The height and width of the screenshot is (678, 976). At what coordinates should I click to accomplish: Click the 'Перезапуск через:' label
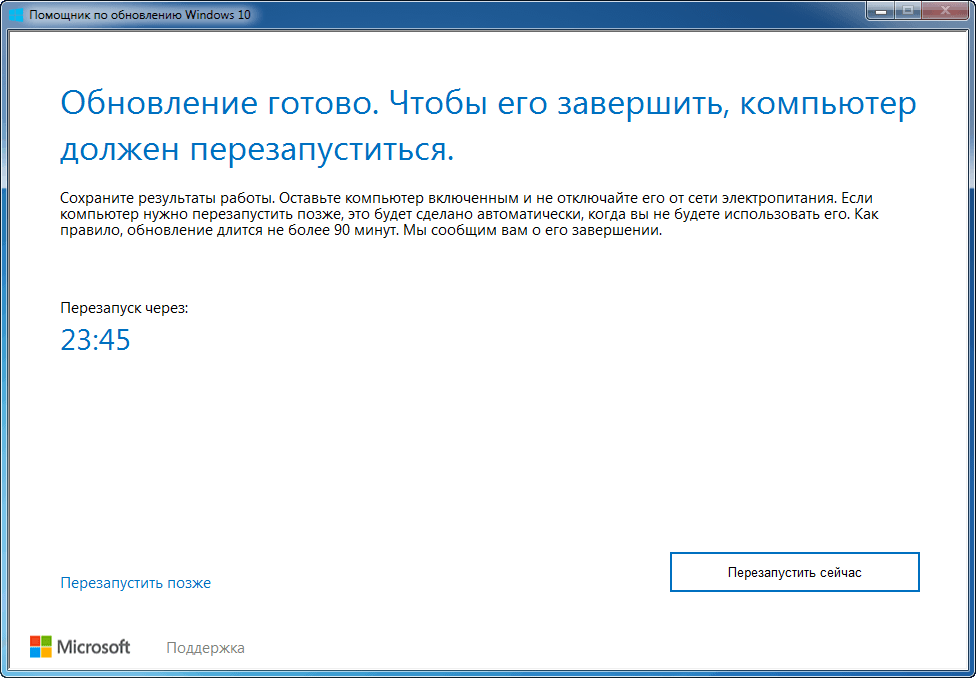(x=124, y=308)
